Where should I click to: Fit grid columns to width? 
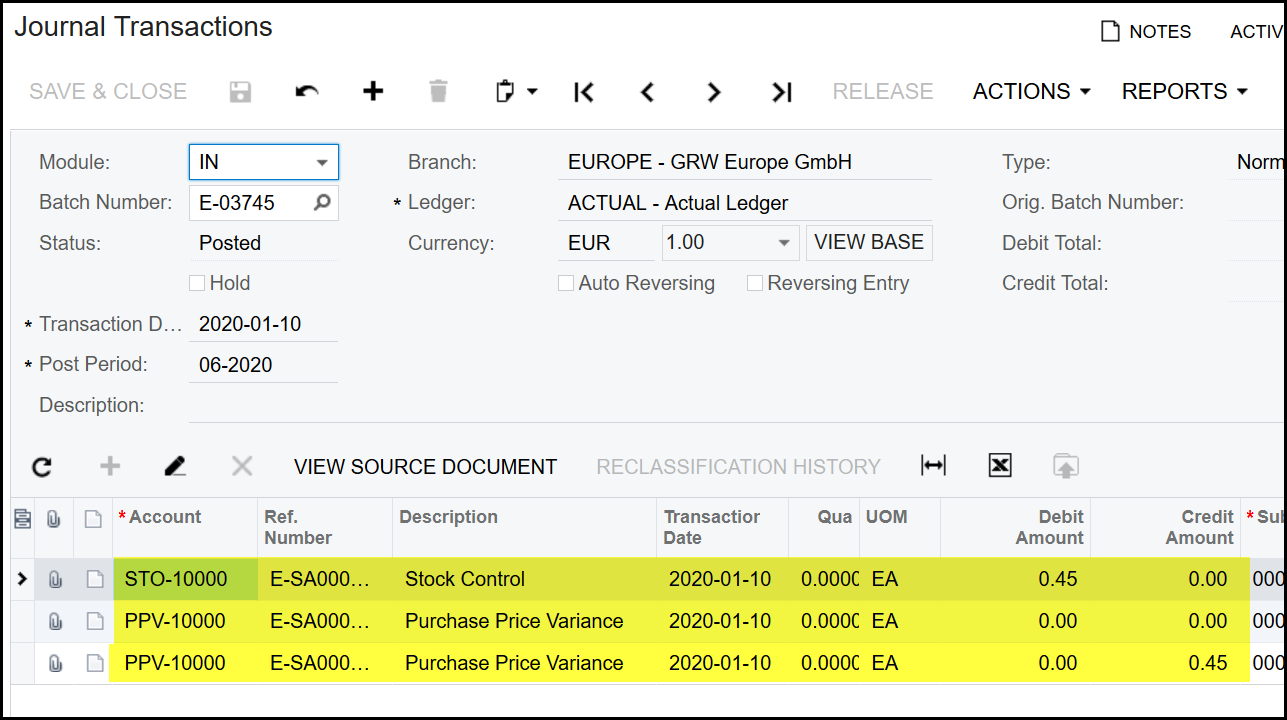(x=933, y=466)
